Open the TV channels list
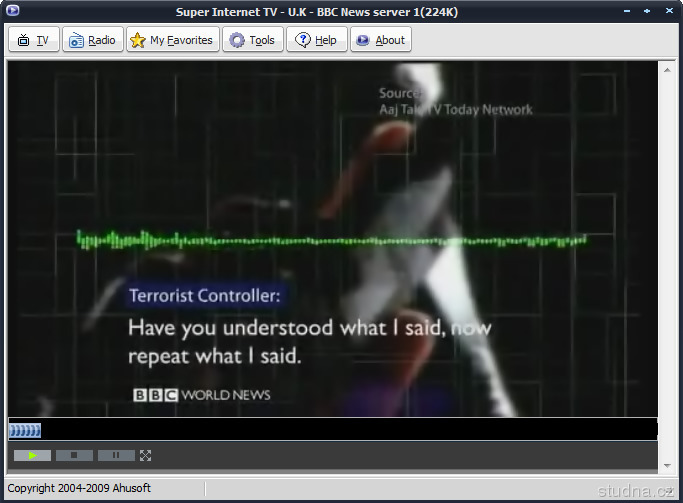 coord(34,40)
